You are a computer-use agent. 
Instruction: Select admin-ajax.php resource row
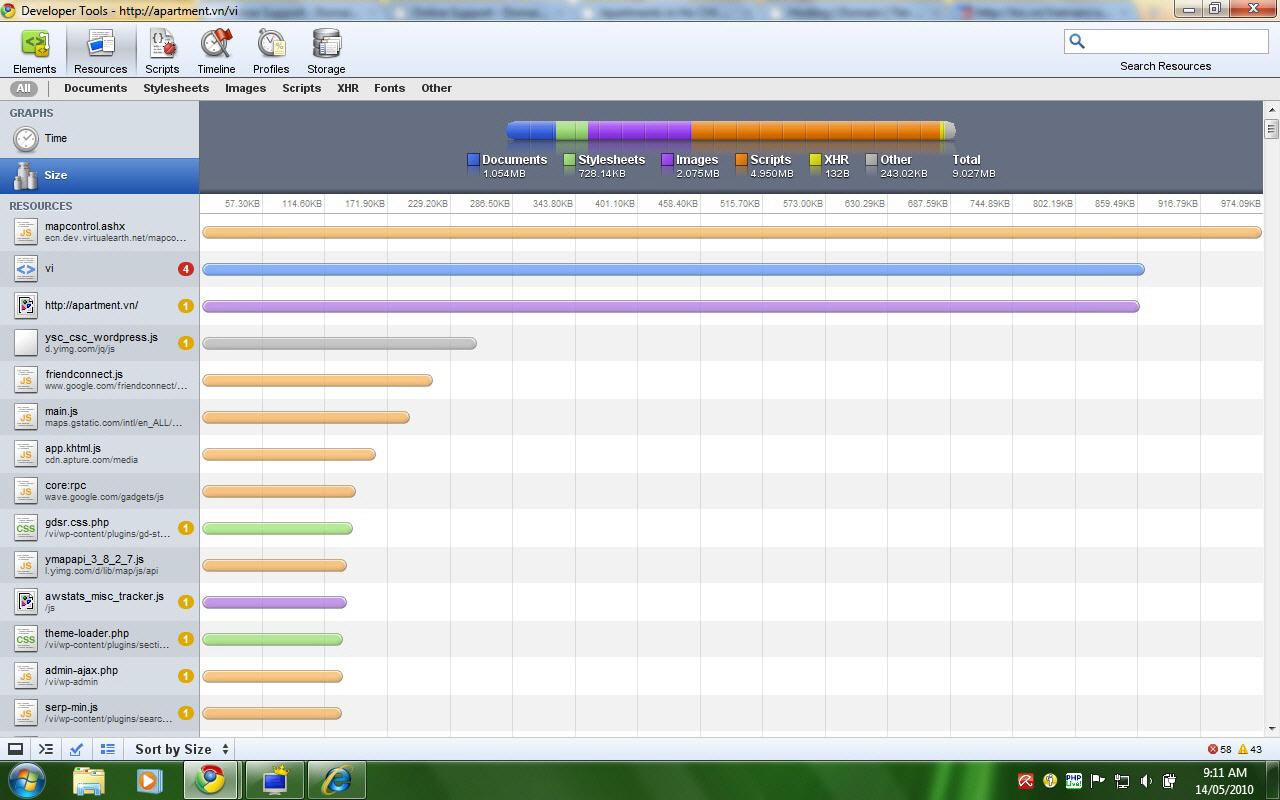pyautogui.click(x=100, y=676)
